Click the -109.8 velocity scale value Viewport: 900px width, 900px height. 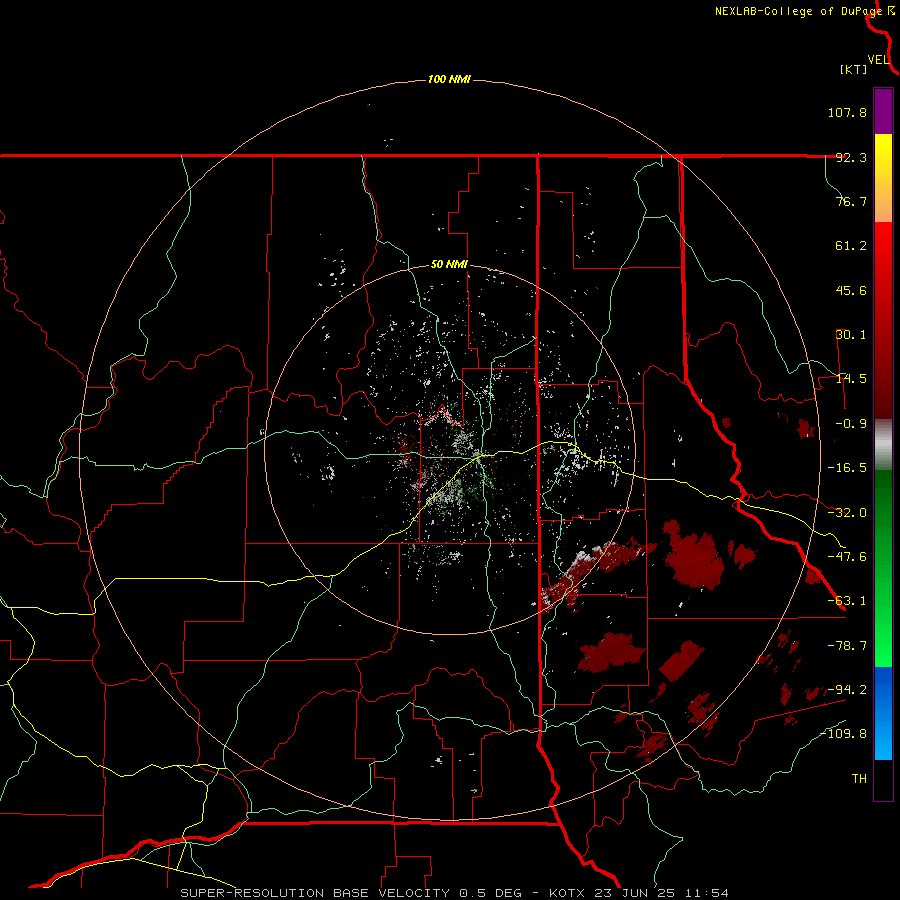(x=844, y=734)
